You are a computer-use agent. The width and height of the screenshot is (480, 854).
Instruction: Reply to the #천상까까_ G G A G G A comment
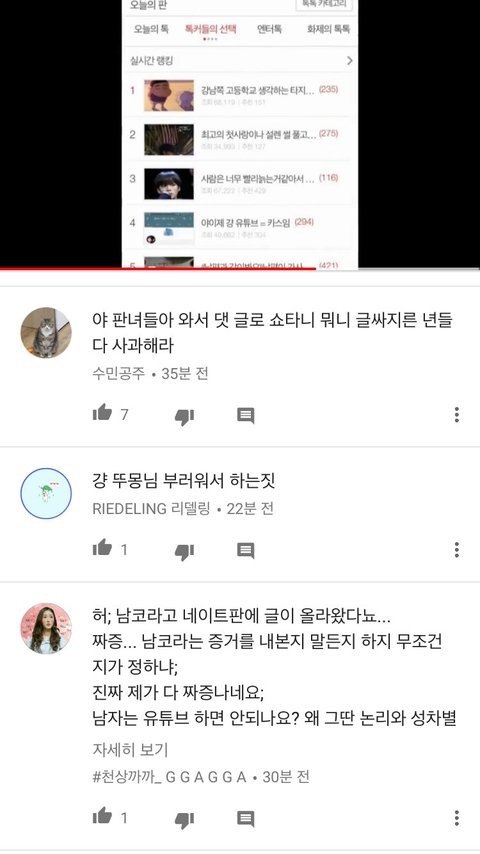pos(246,818)
